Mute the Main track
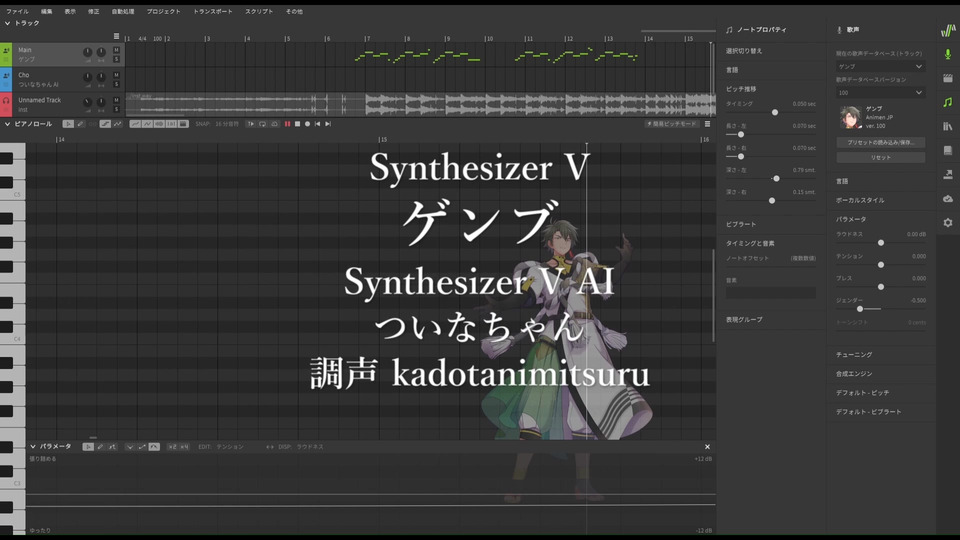Image resolution: width=960 pixels, height=540 pixels. tap(116, 50)
